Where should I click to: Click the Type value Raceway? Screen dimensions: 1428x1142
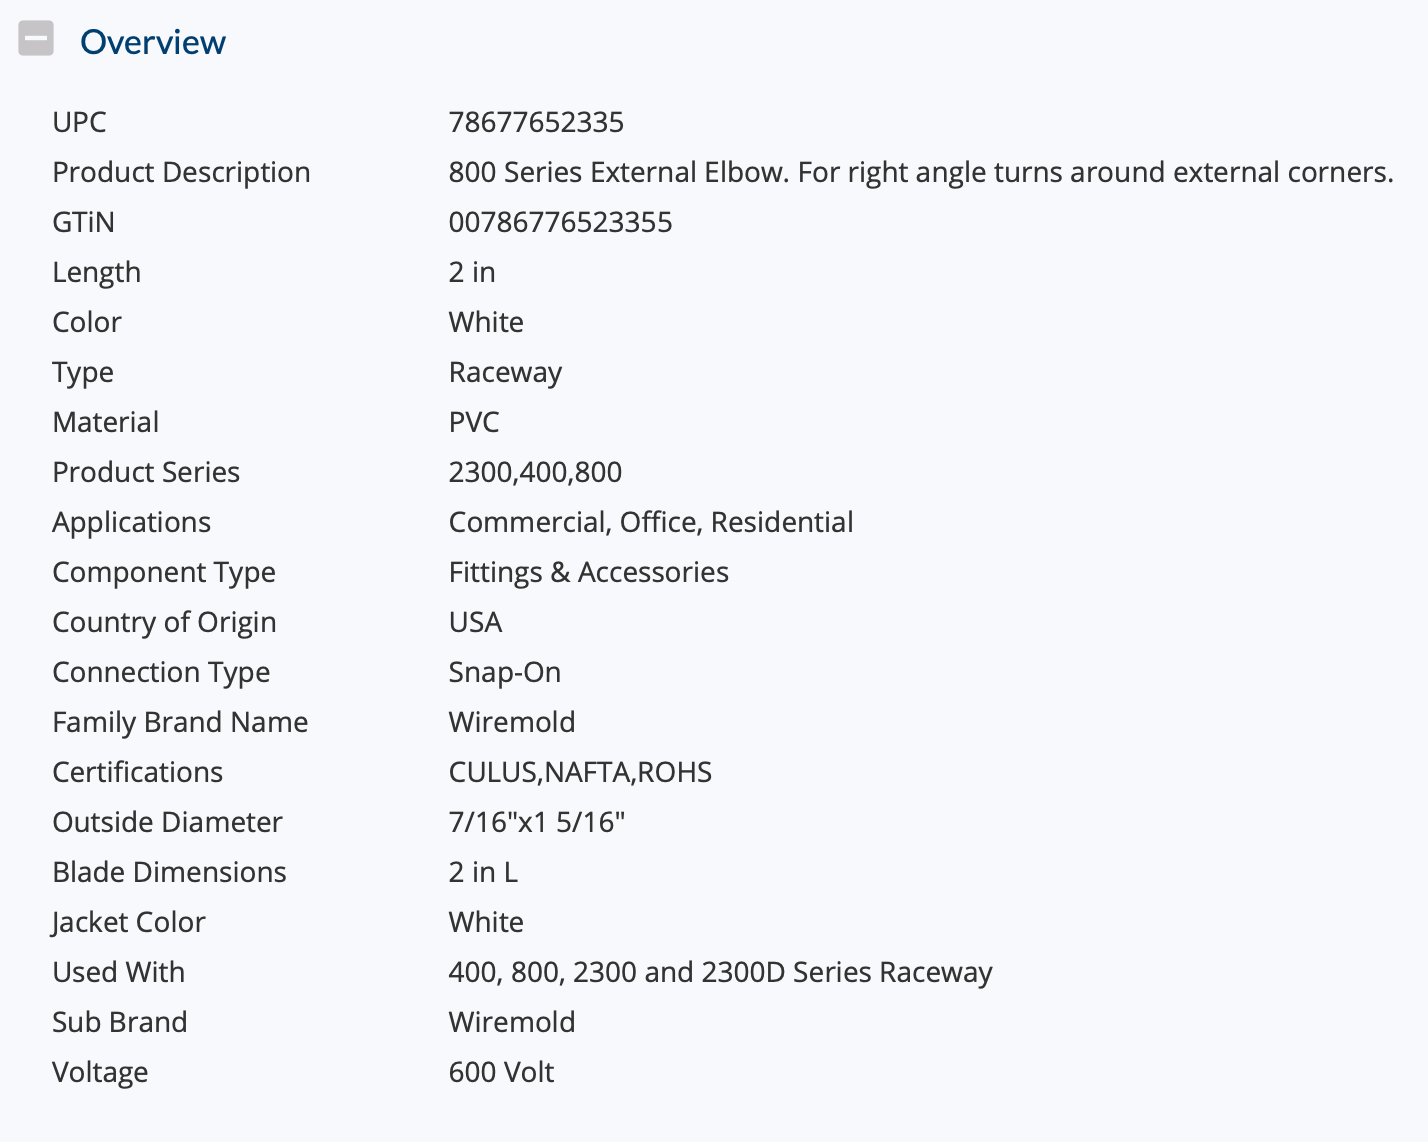(505, 372)
